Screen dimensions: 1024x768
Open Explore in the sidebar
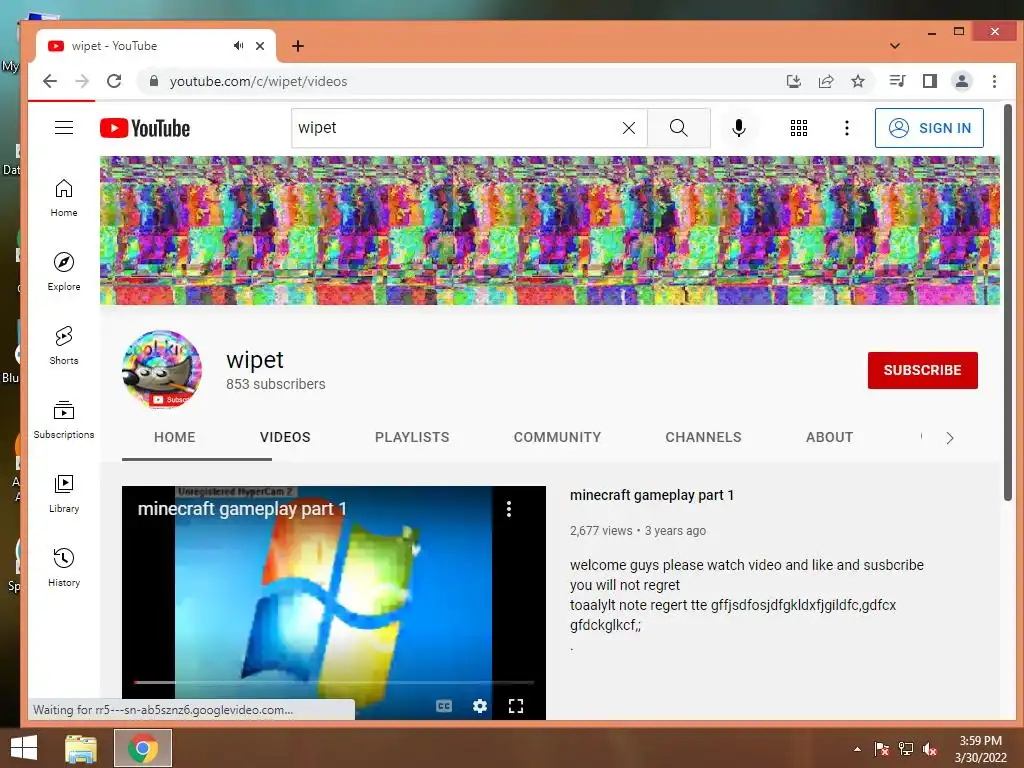coord(64,272)
